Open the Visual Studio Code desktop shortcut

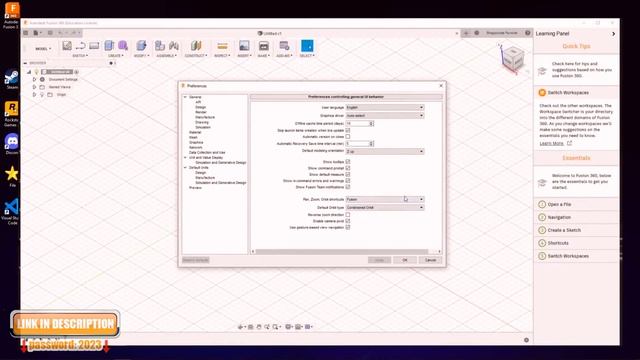11,211
